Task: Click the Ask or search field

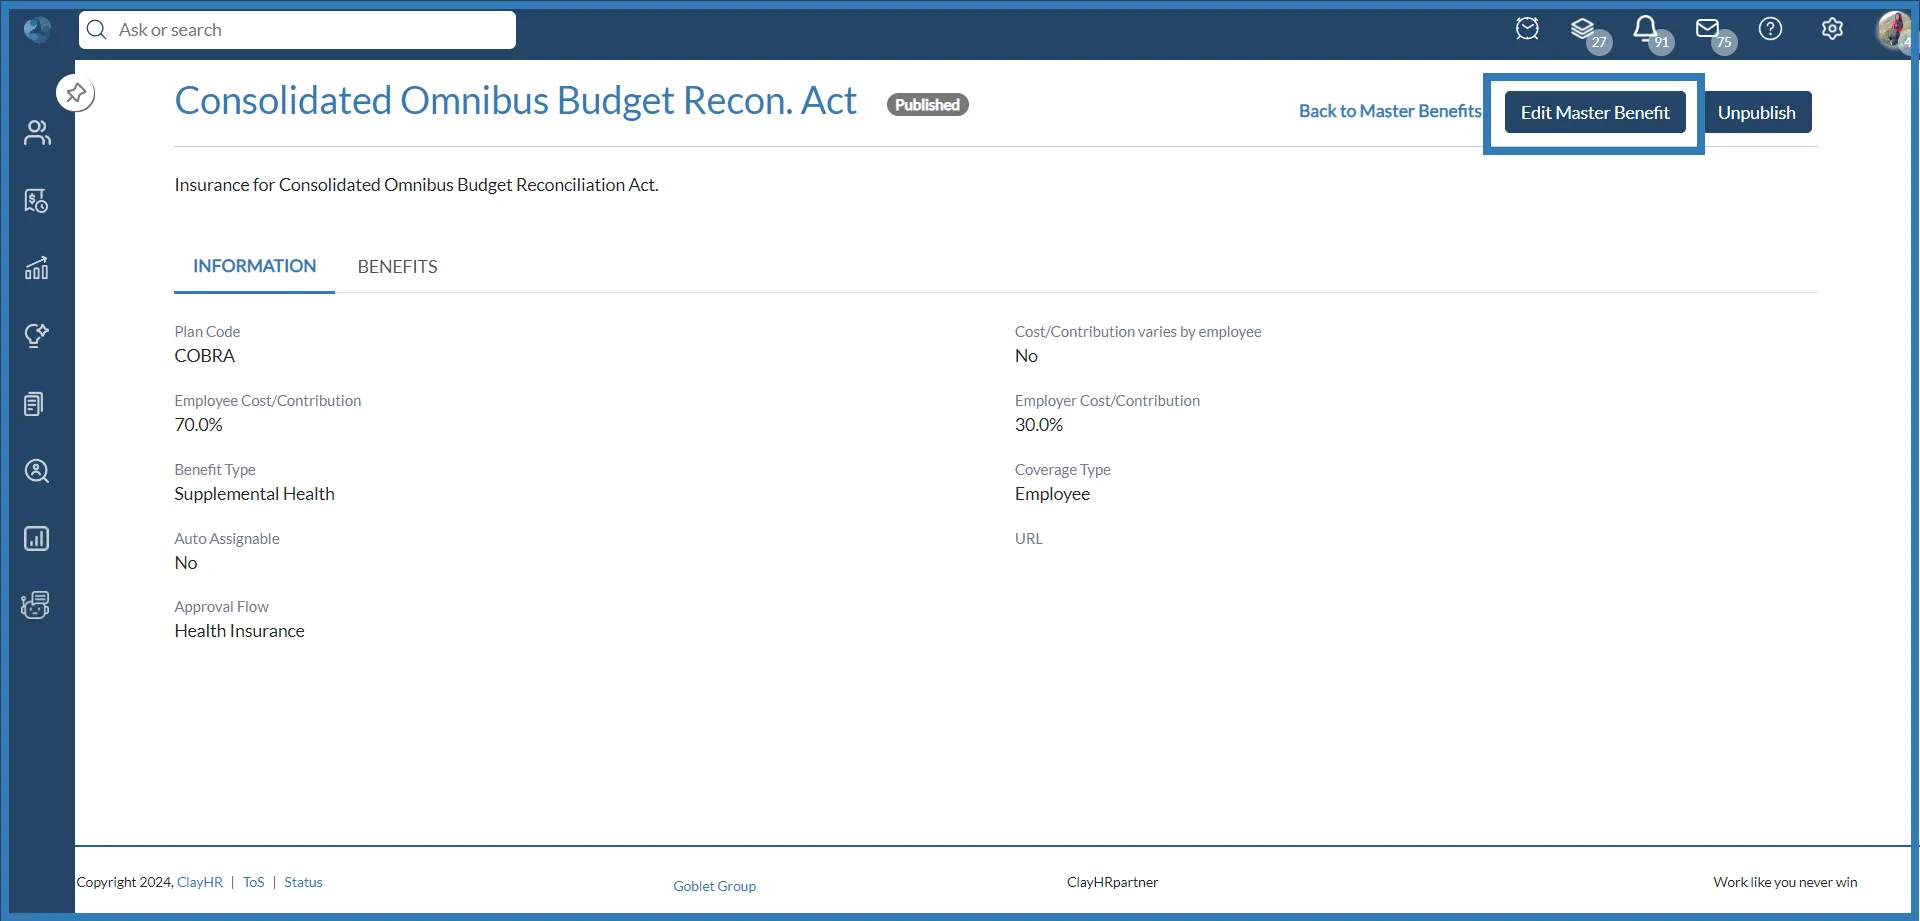Action: (297, 30)
